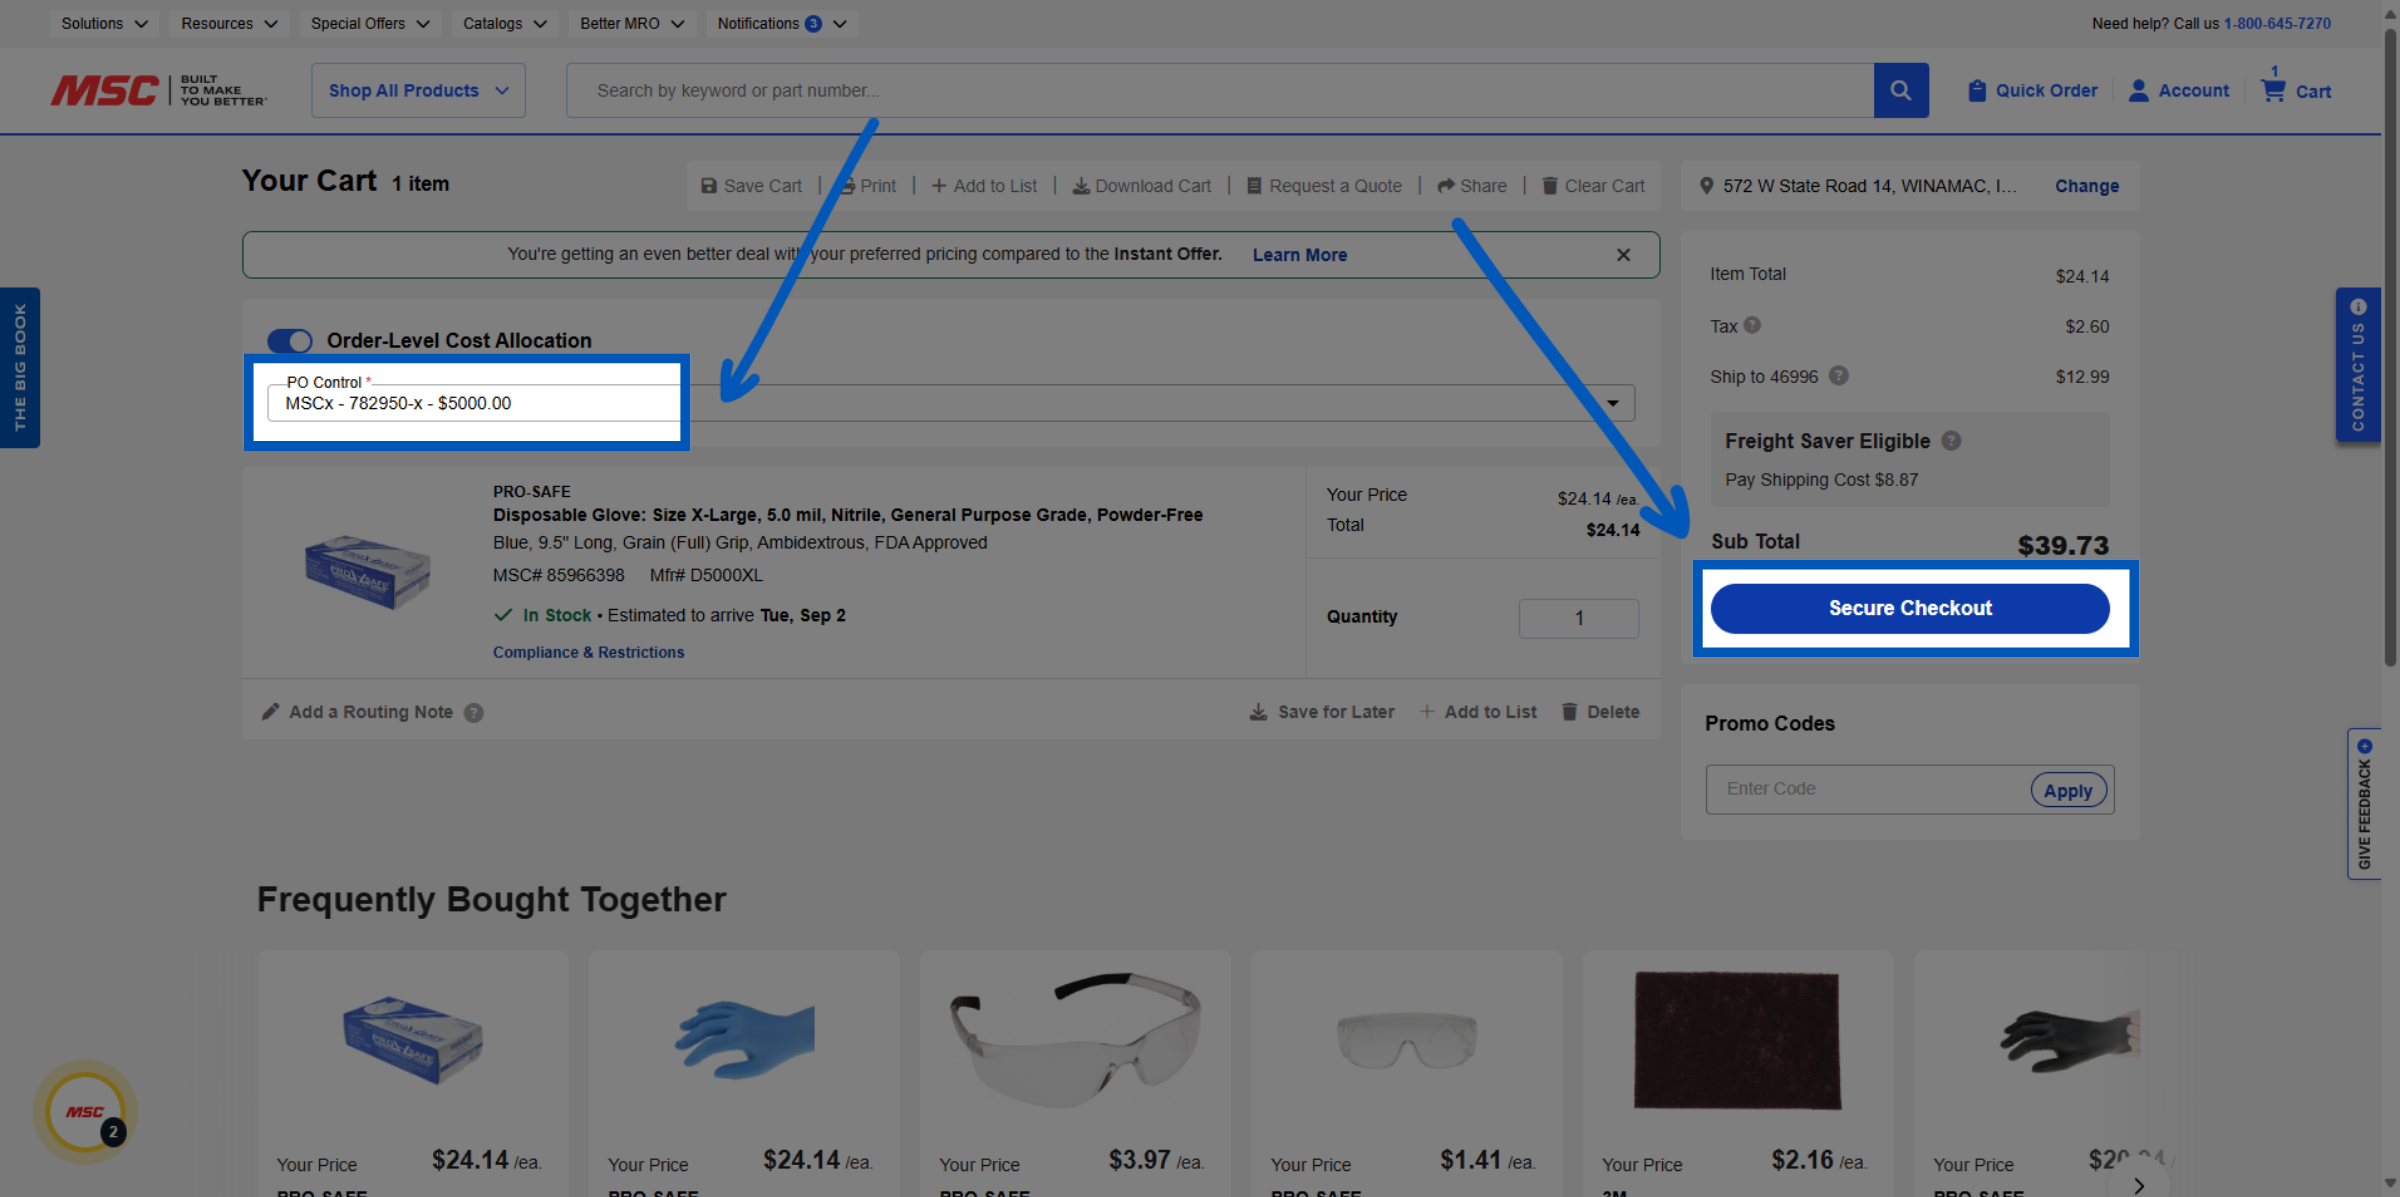The height and width of the screenshot is (1197, 2400).
Task: Expand the Better MRO menu
Action: 632,23
